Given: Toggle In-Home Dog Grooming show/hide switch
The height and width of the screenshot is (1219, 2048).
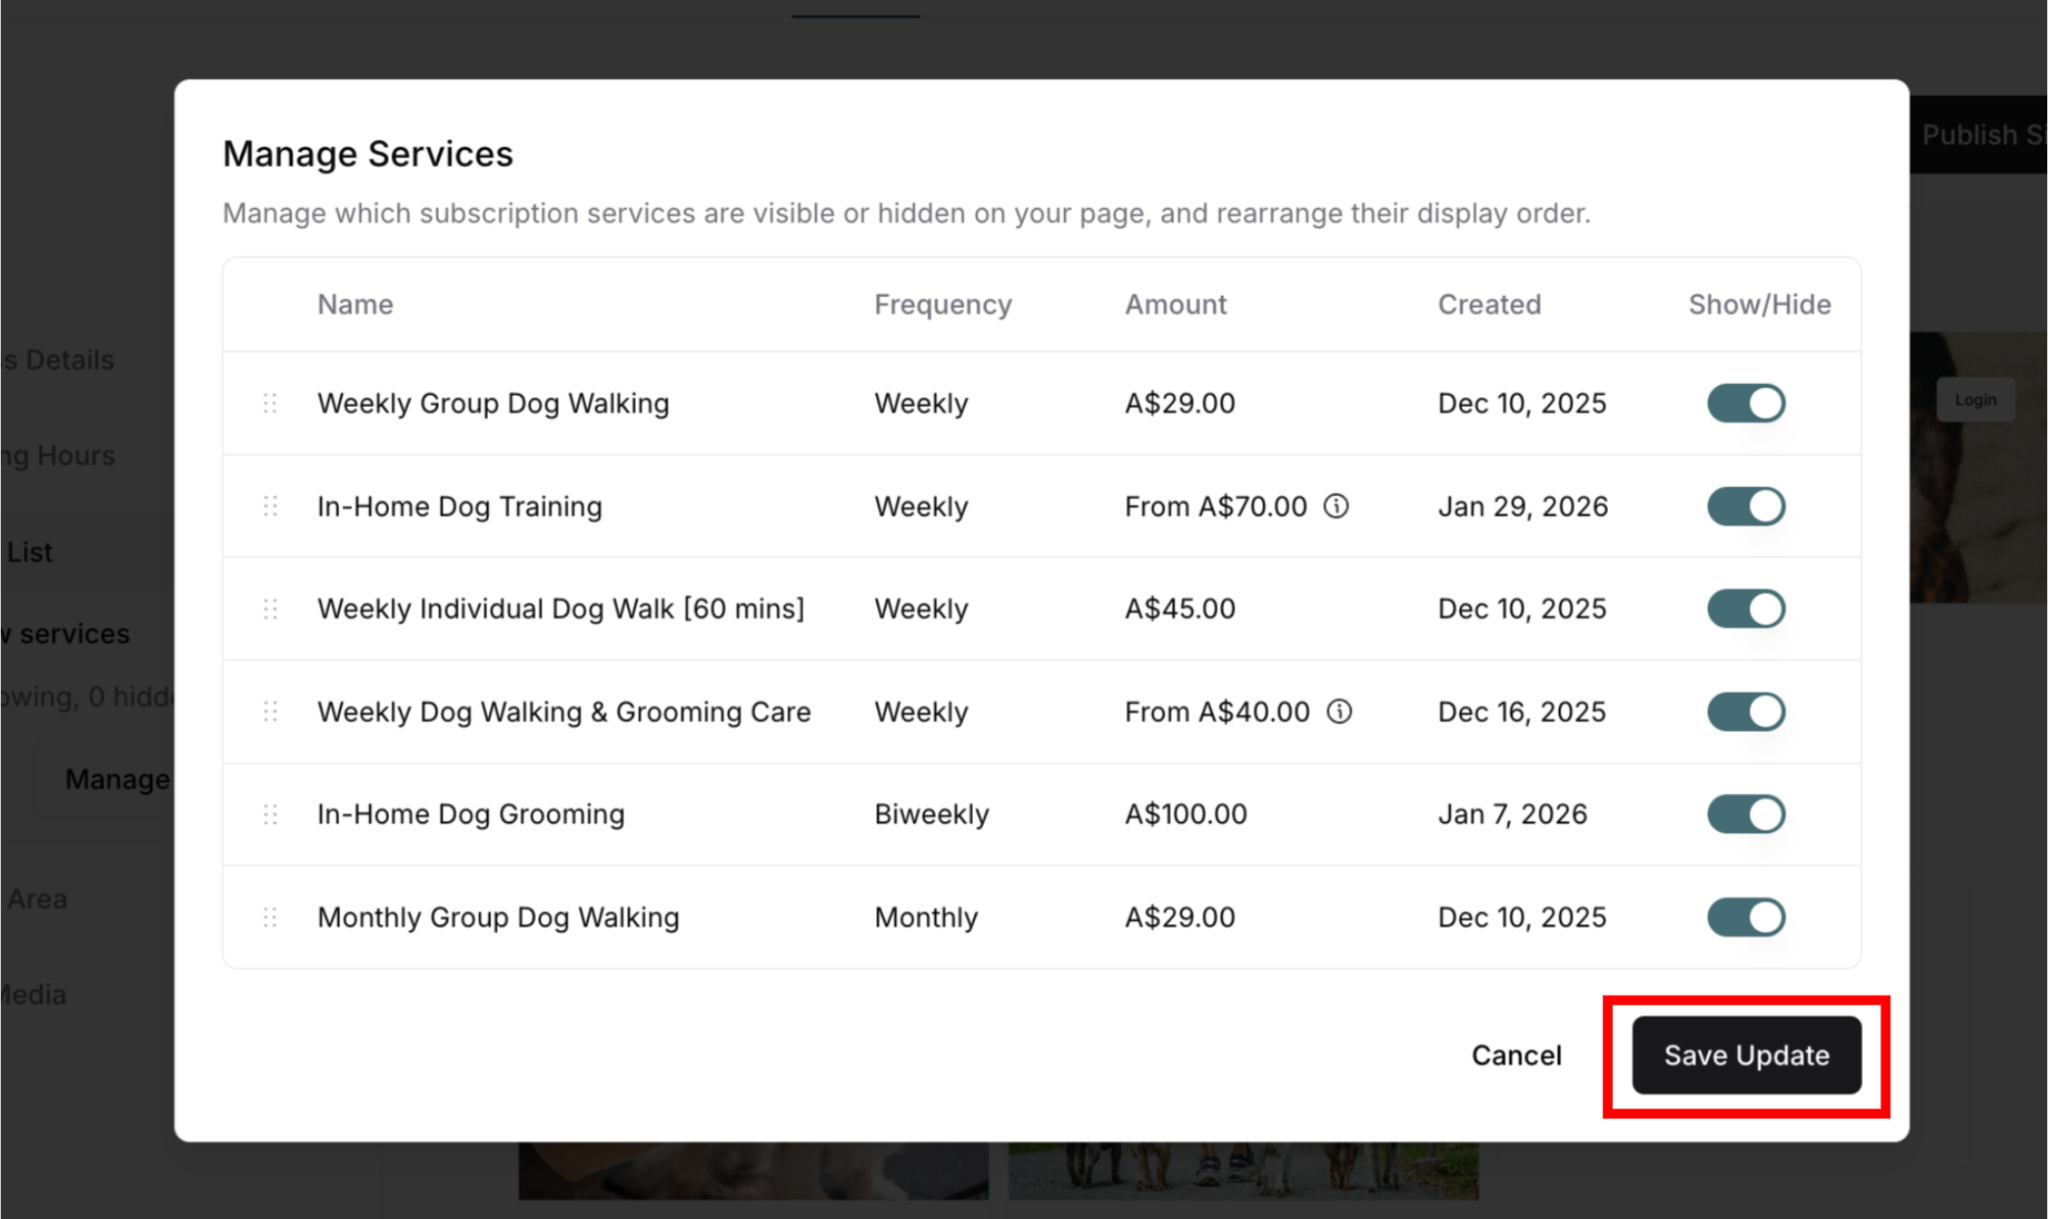Looking at the screenshot, I should [x=1745, y=814].
